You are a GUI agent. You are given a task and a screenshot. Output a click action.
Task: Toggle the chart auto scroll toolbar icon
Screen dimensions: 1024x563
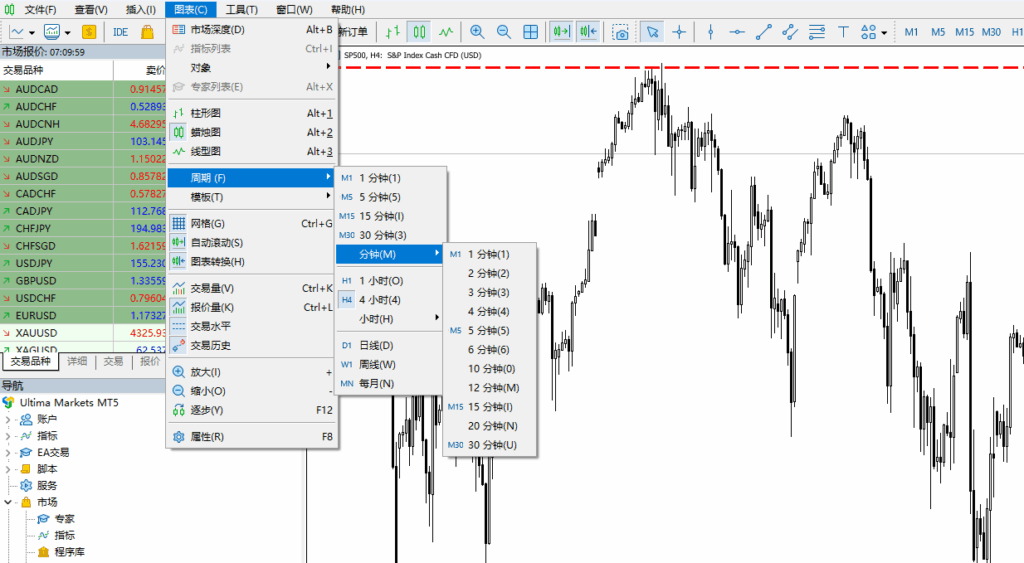(561, 31)
